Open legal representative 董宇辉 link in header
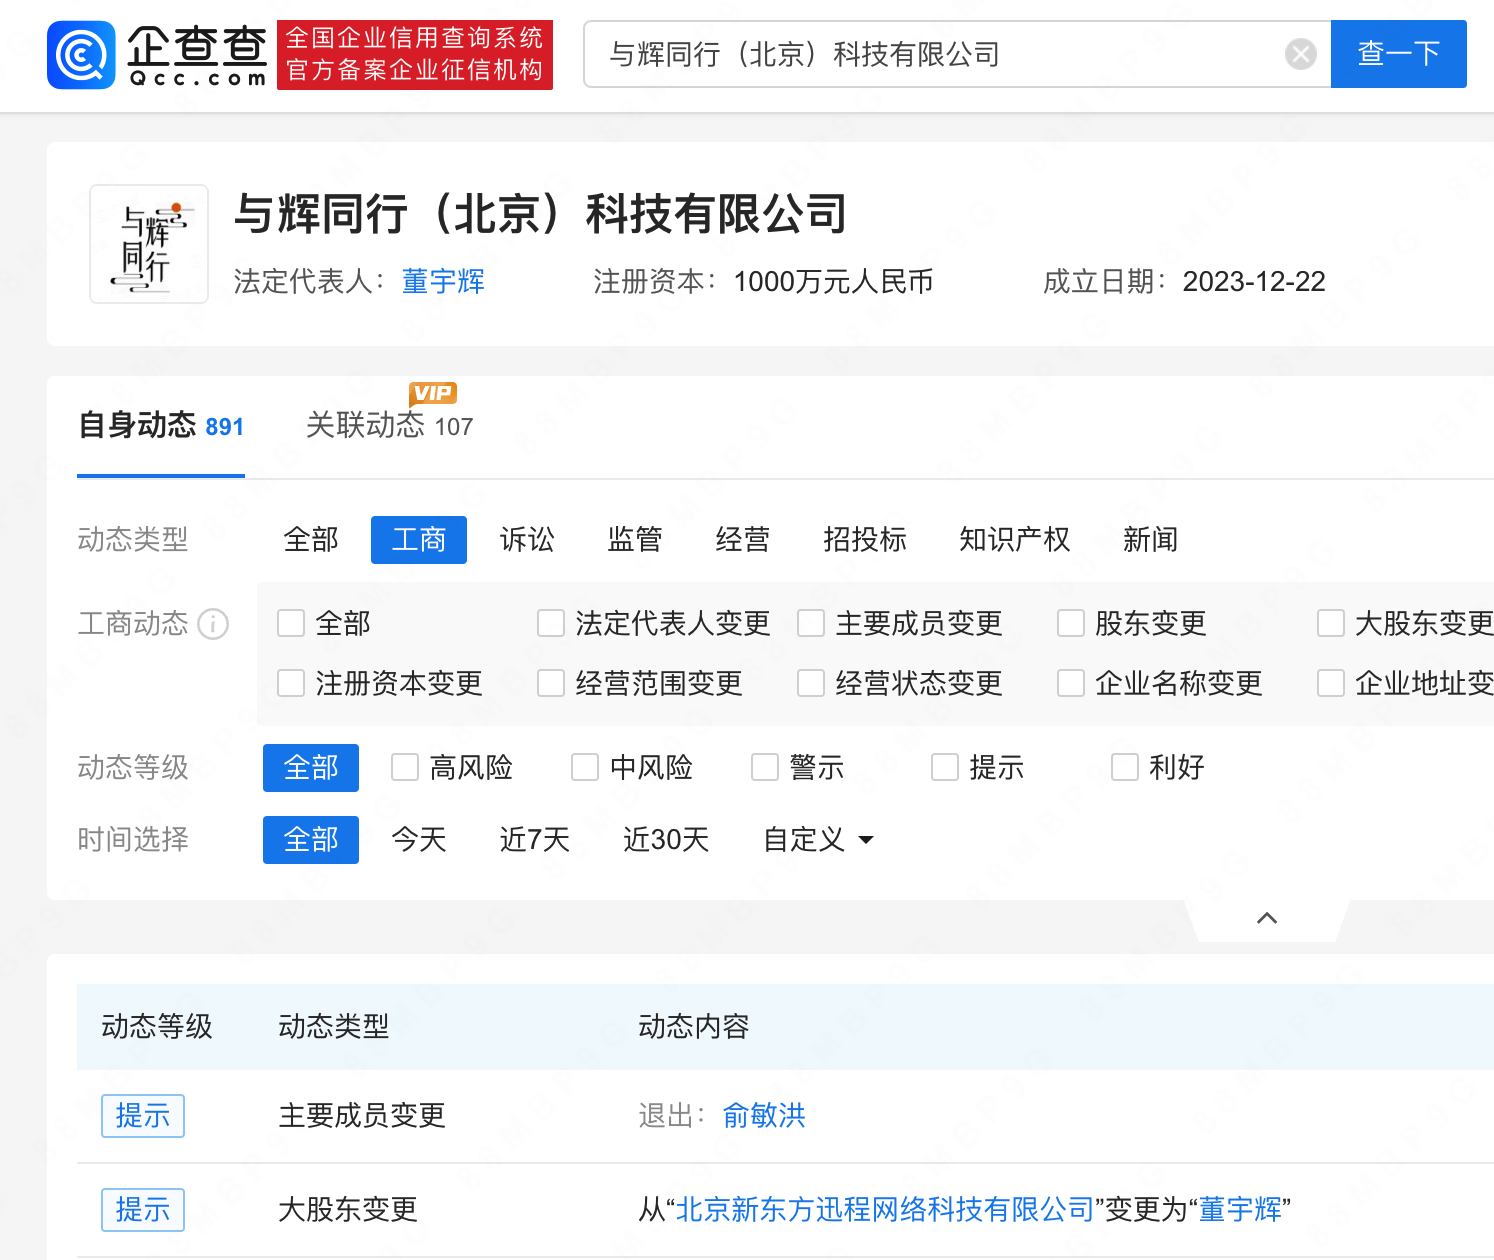The height and width of the screenshot is (1260, 1494). (x=443, y=282)
